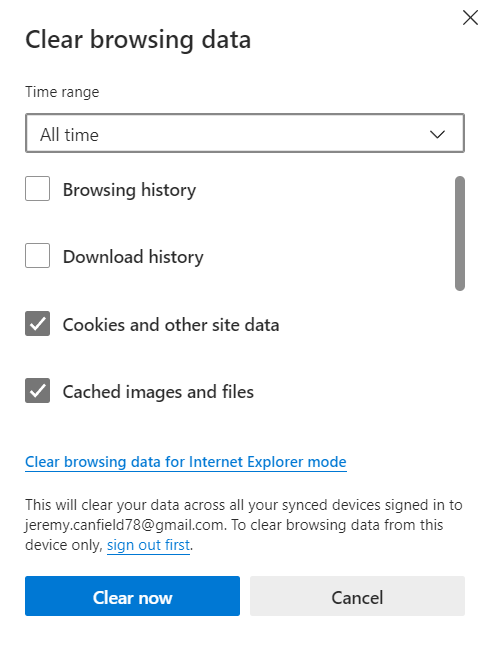Select the Download history label text
The height and width of the screenshot is (645, 492).
coord(133,257)
